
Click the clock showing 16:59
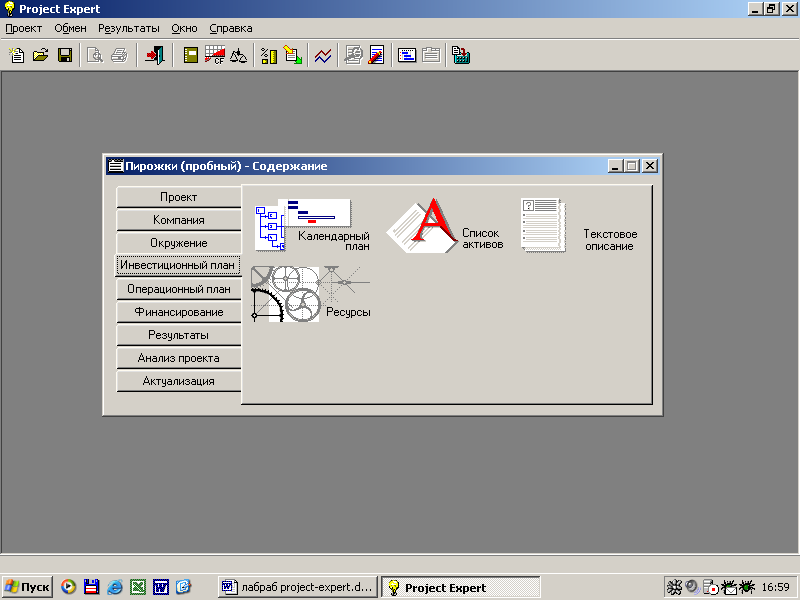point(776,587)
